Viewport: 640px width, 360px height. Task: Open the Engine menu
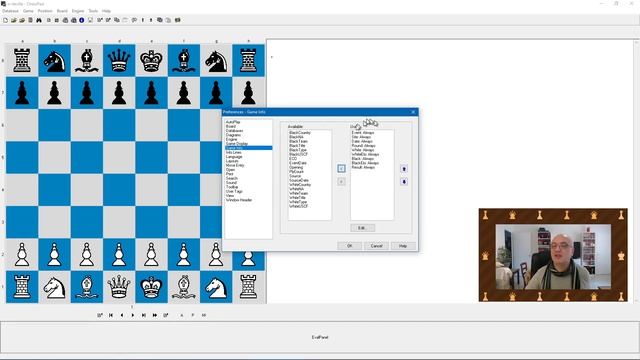coord(78,11)
